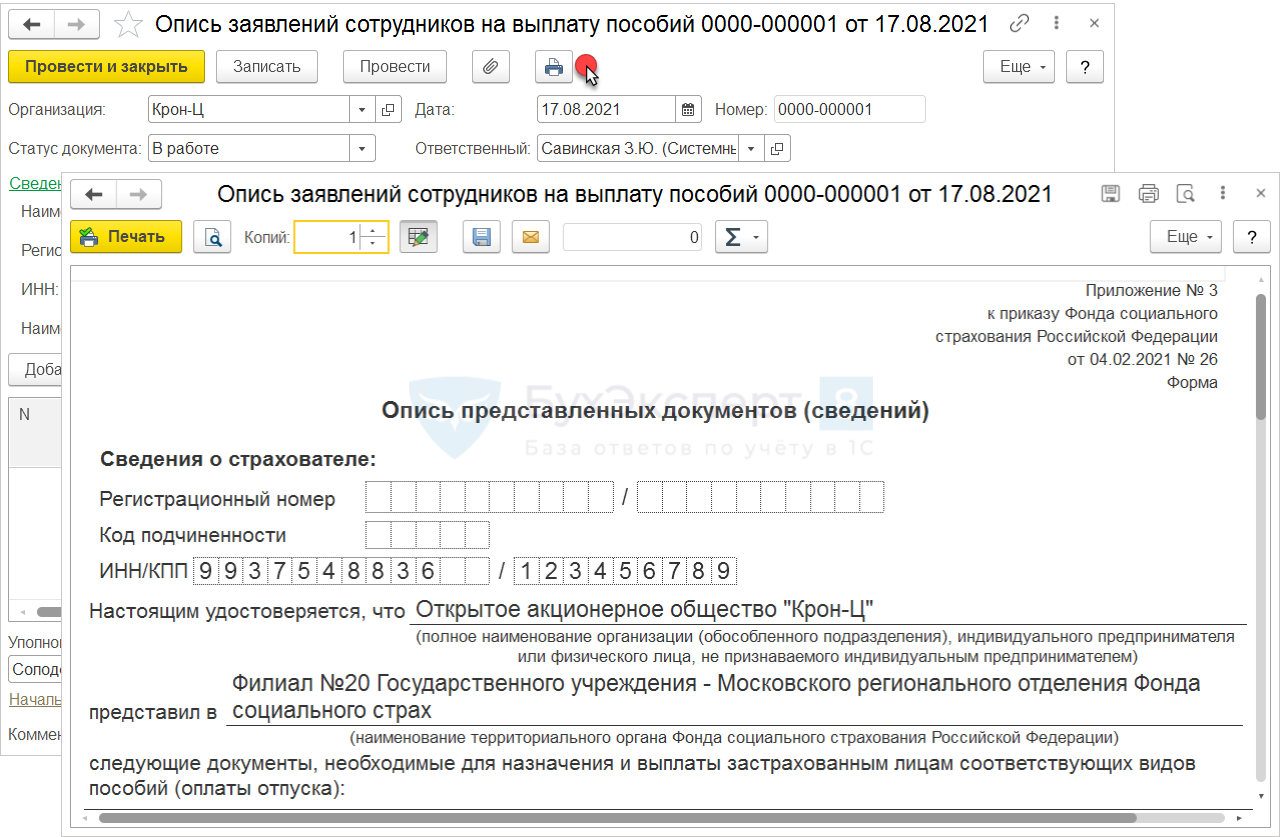Click the yellow Печать button
Viewport: 1284px width, 837px height.
[x=126, y=237]
